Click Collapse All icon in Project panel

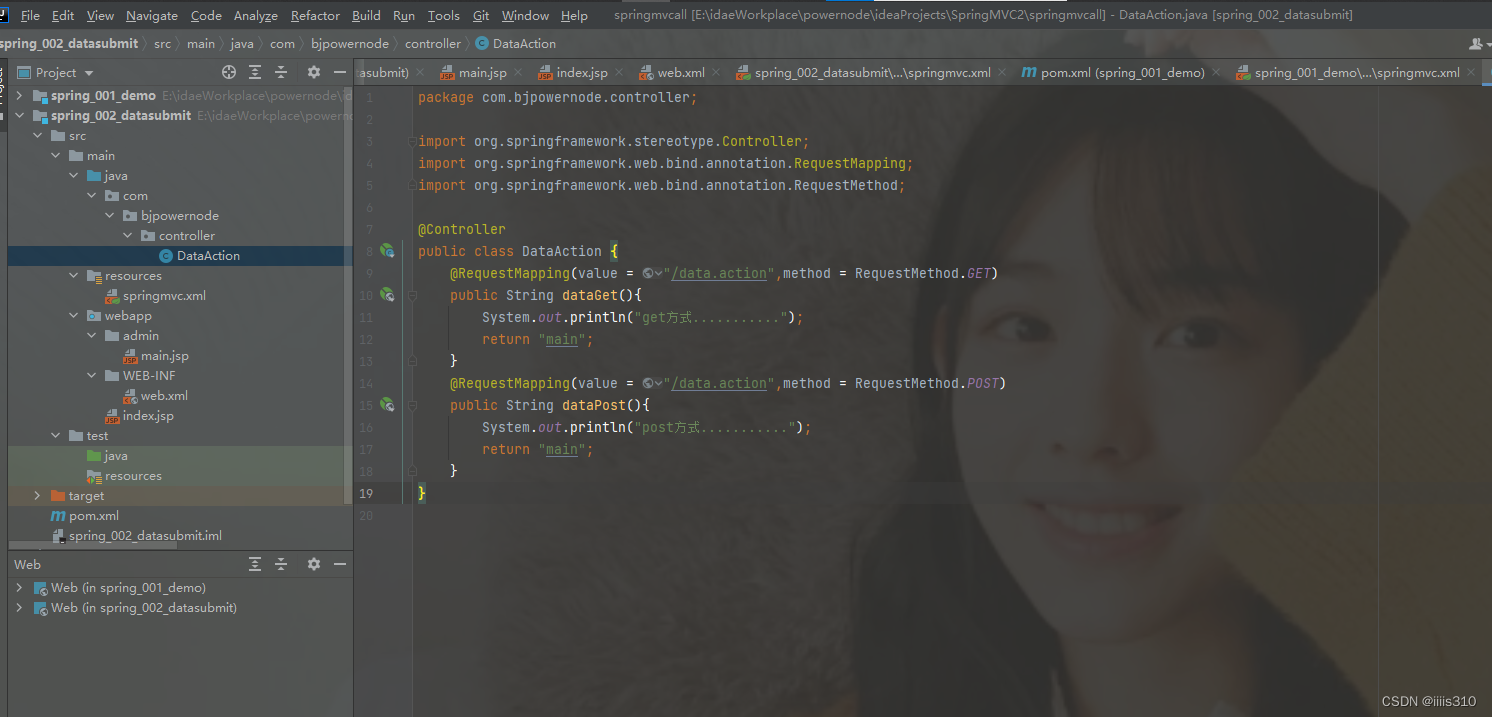coord(281,71)
